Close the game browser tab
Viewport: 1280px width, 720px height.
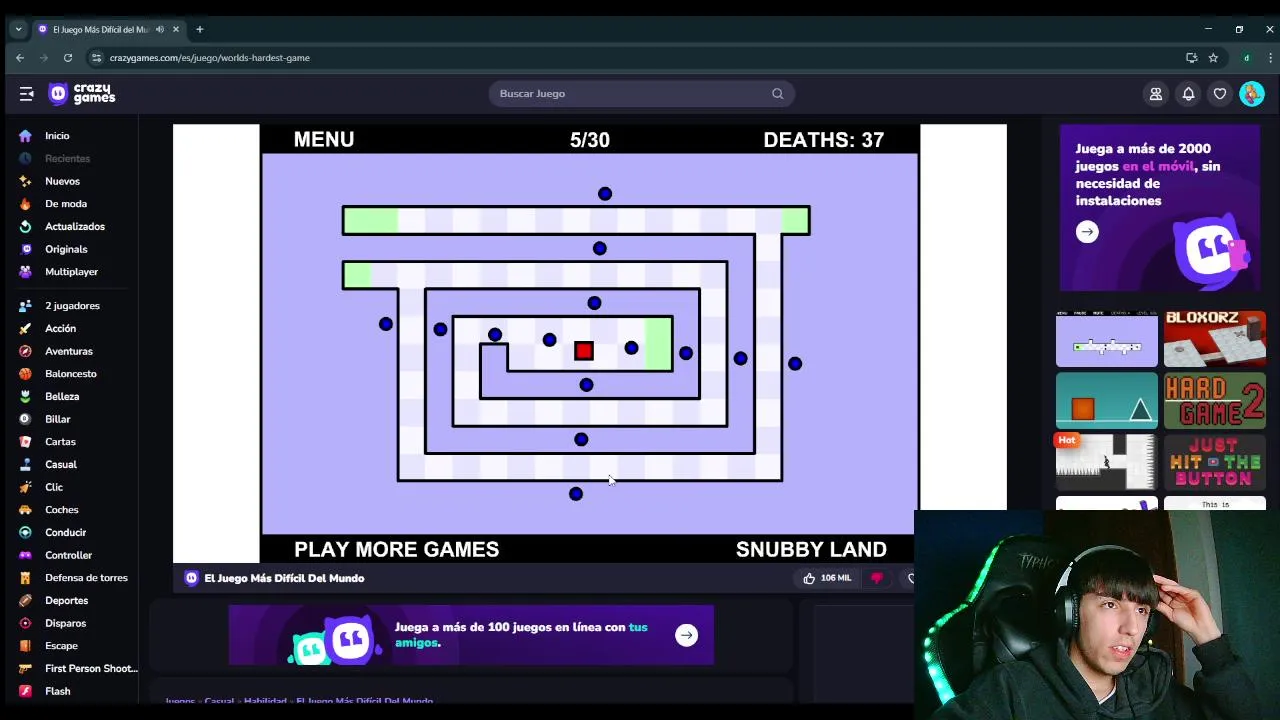point(176,29)
